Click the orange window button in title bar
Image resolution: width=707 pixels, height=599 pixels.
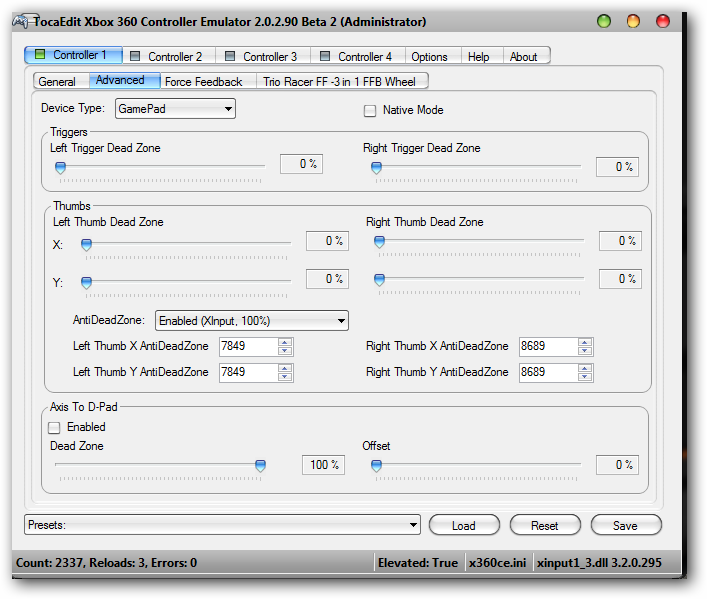tap(633, 21)
